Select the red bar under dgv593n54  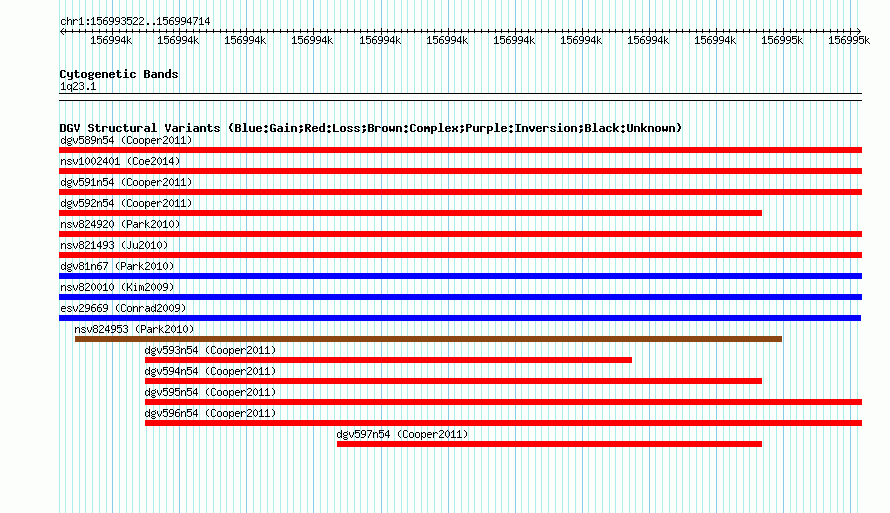[388, 360]
